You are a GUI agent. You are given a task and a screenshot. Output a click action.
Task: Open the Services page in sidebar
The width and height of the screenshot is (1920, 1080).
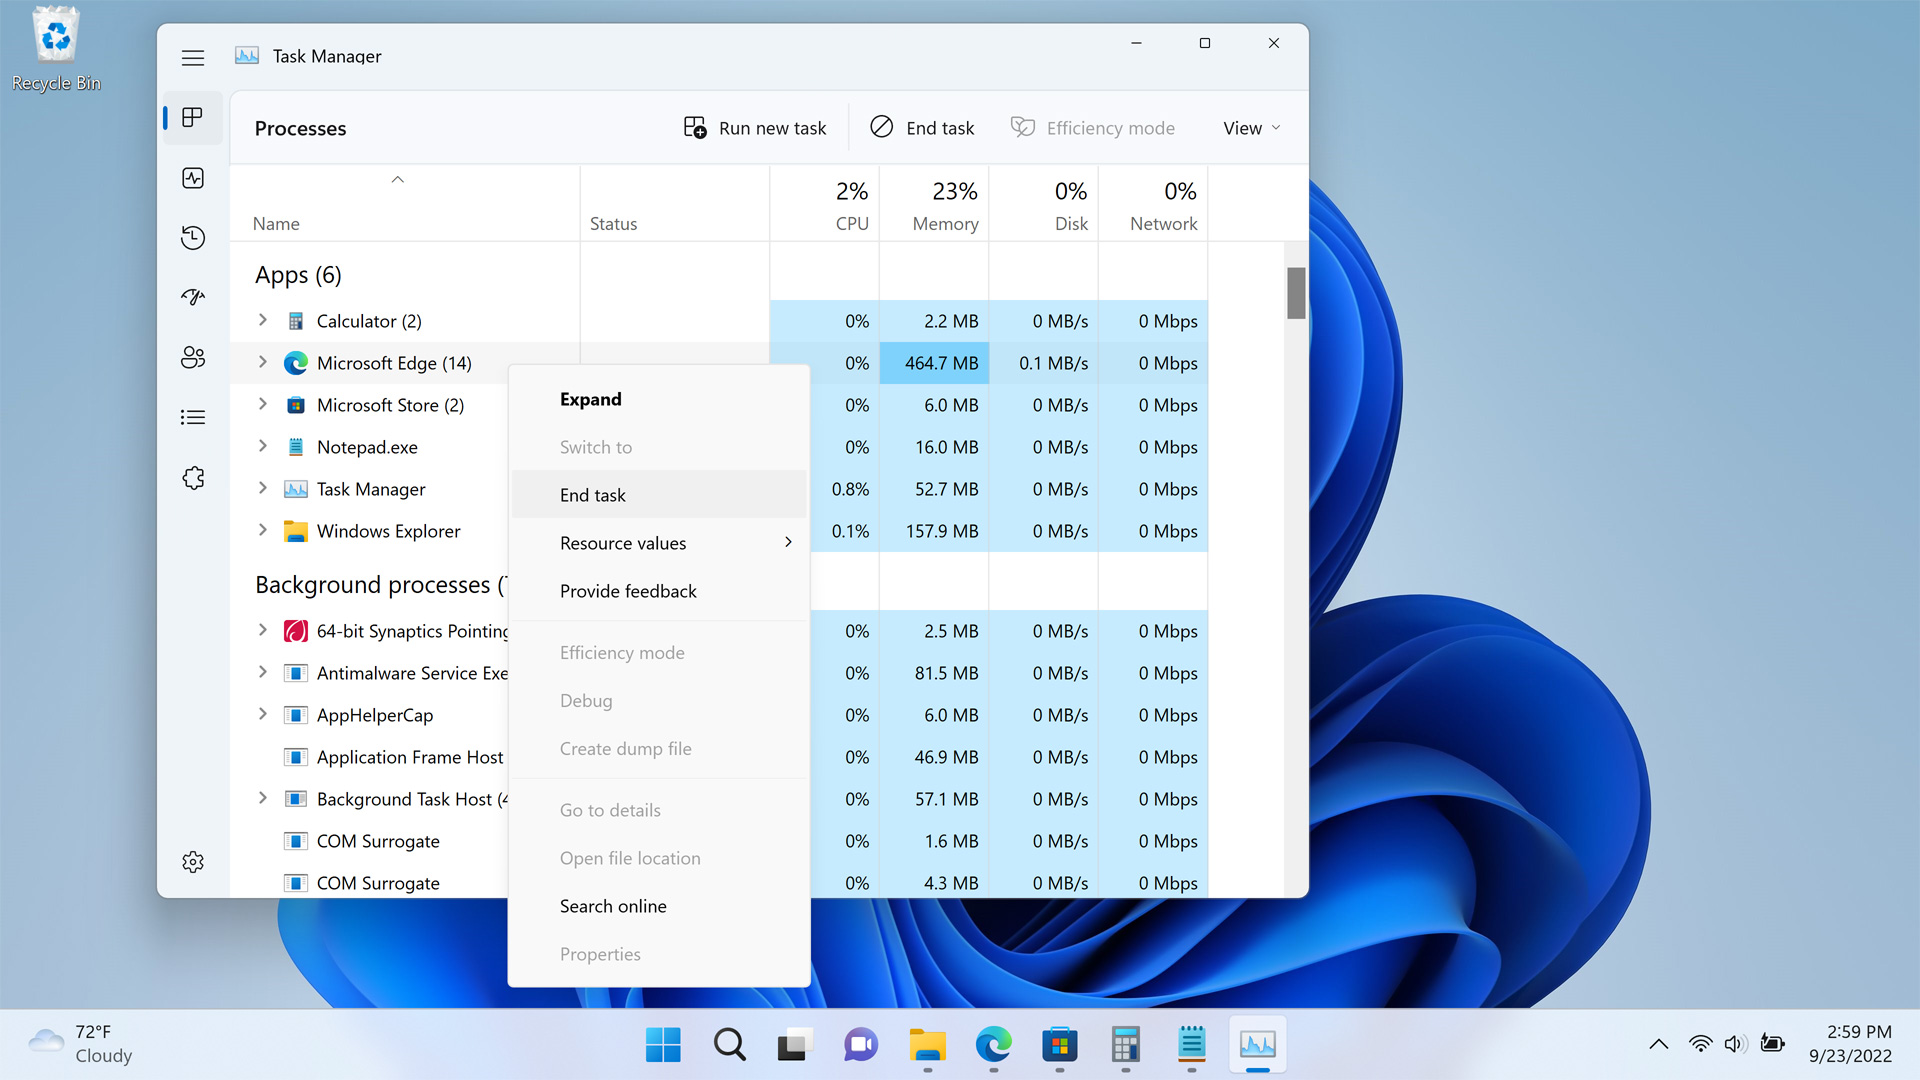click(x=193, y=478)
